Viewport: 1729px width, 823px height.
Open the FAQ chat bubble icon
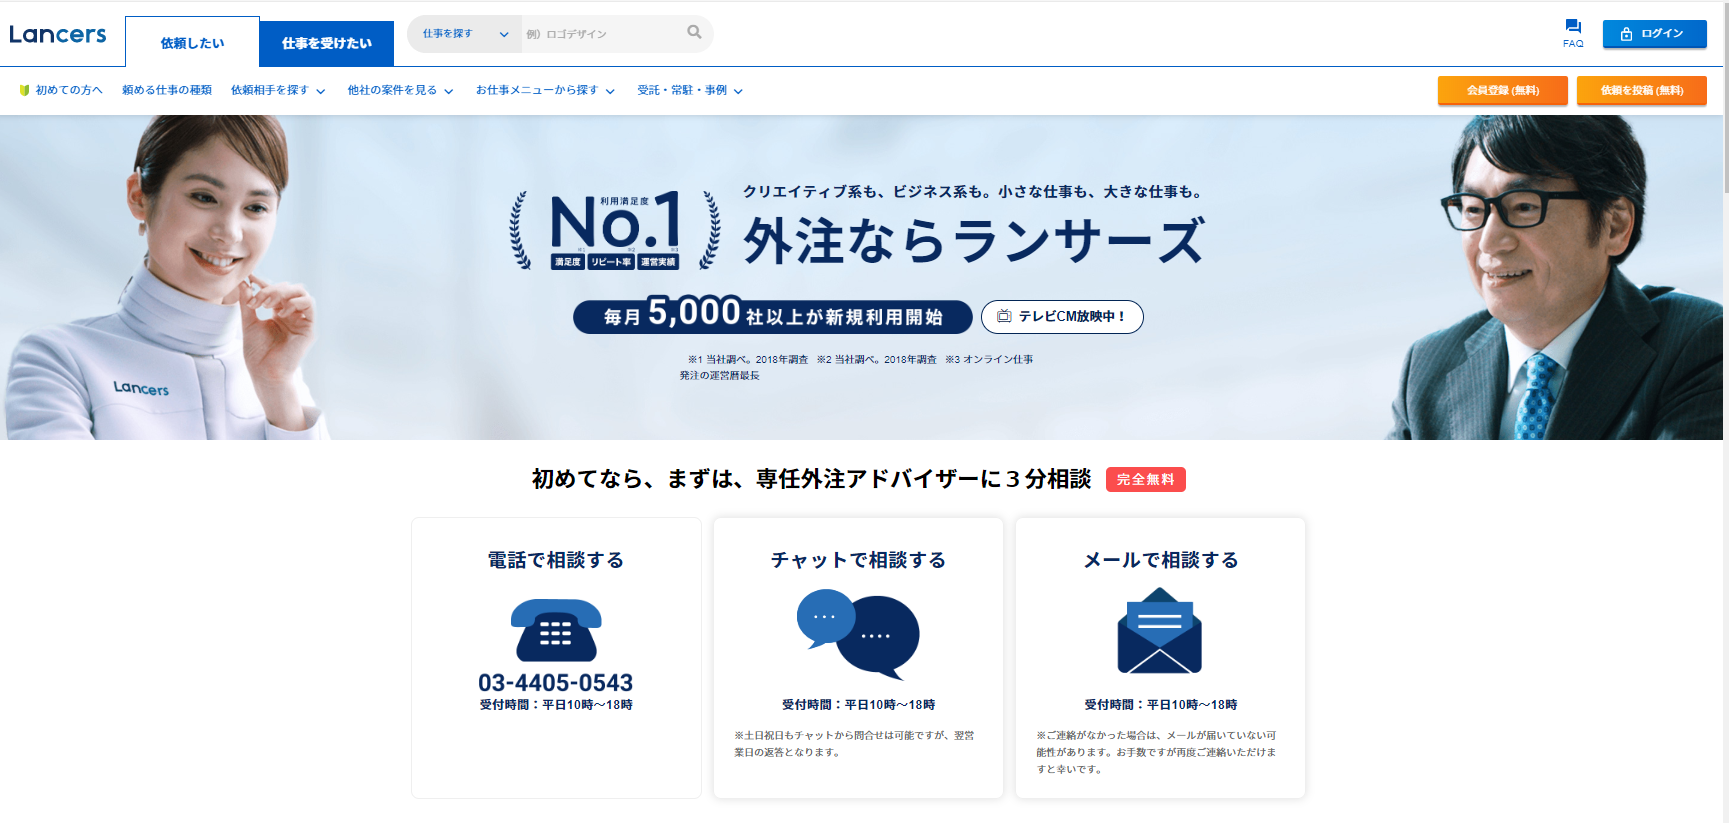(1573, 26)
